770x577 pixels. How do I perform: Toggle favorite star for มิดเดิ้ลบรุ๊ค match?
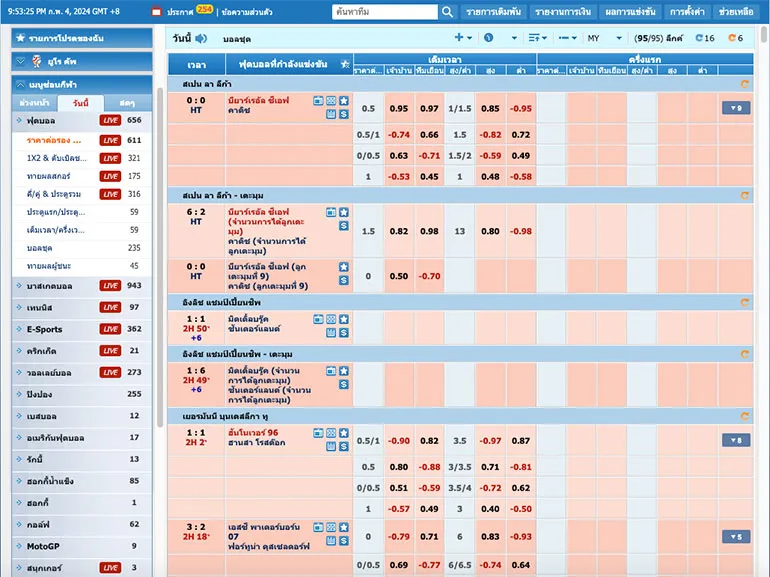[344, 318]
